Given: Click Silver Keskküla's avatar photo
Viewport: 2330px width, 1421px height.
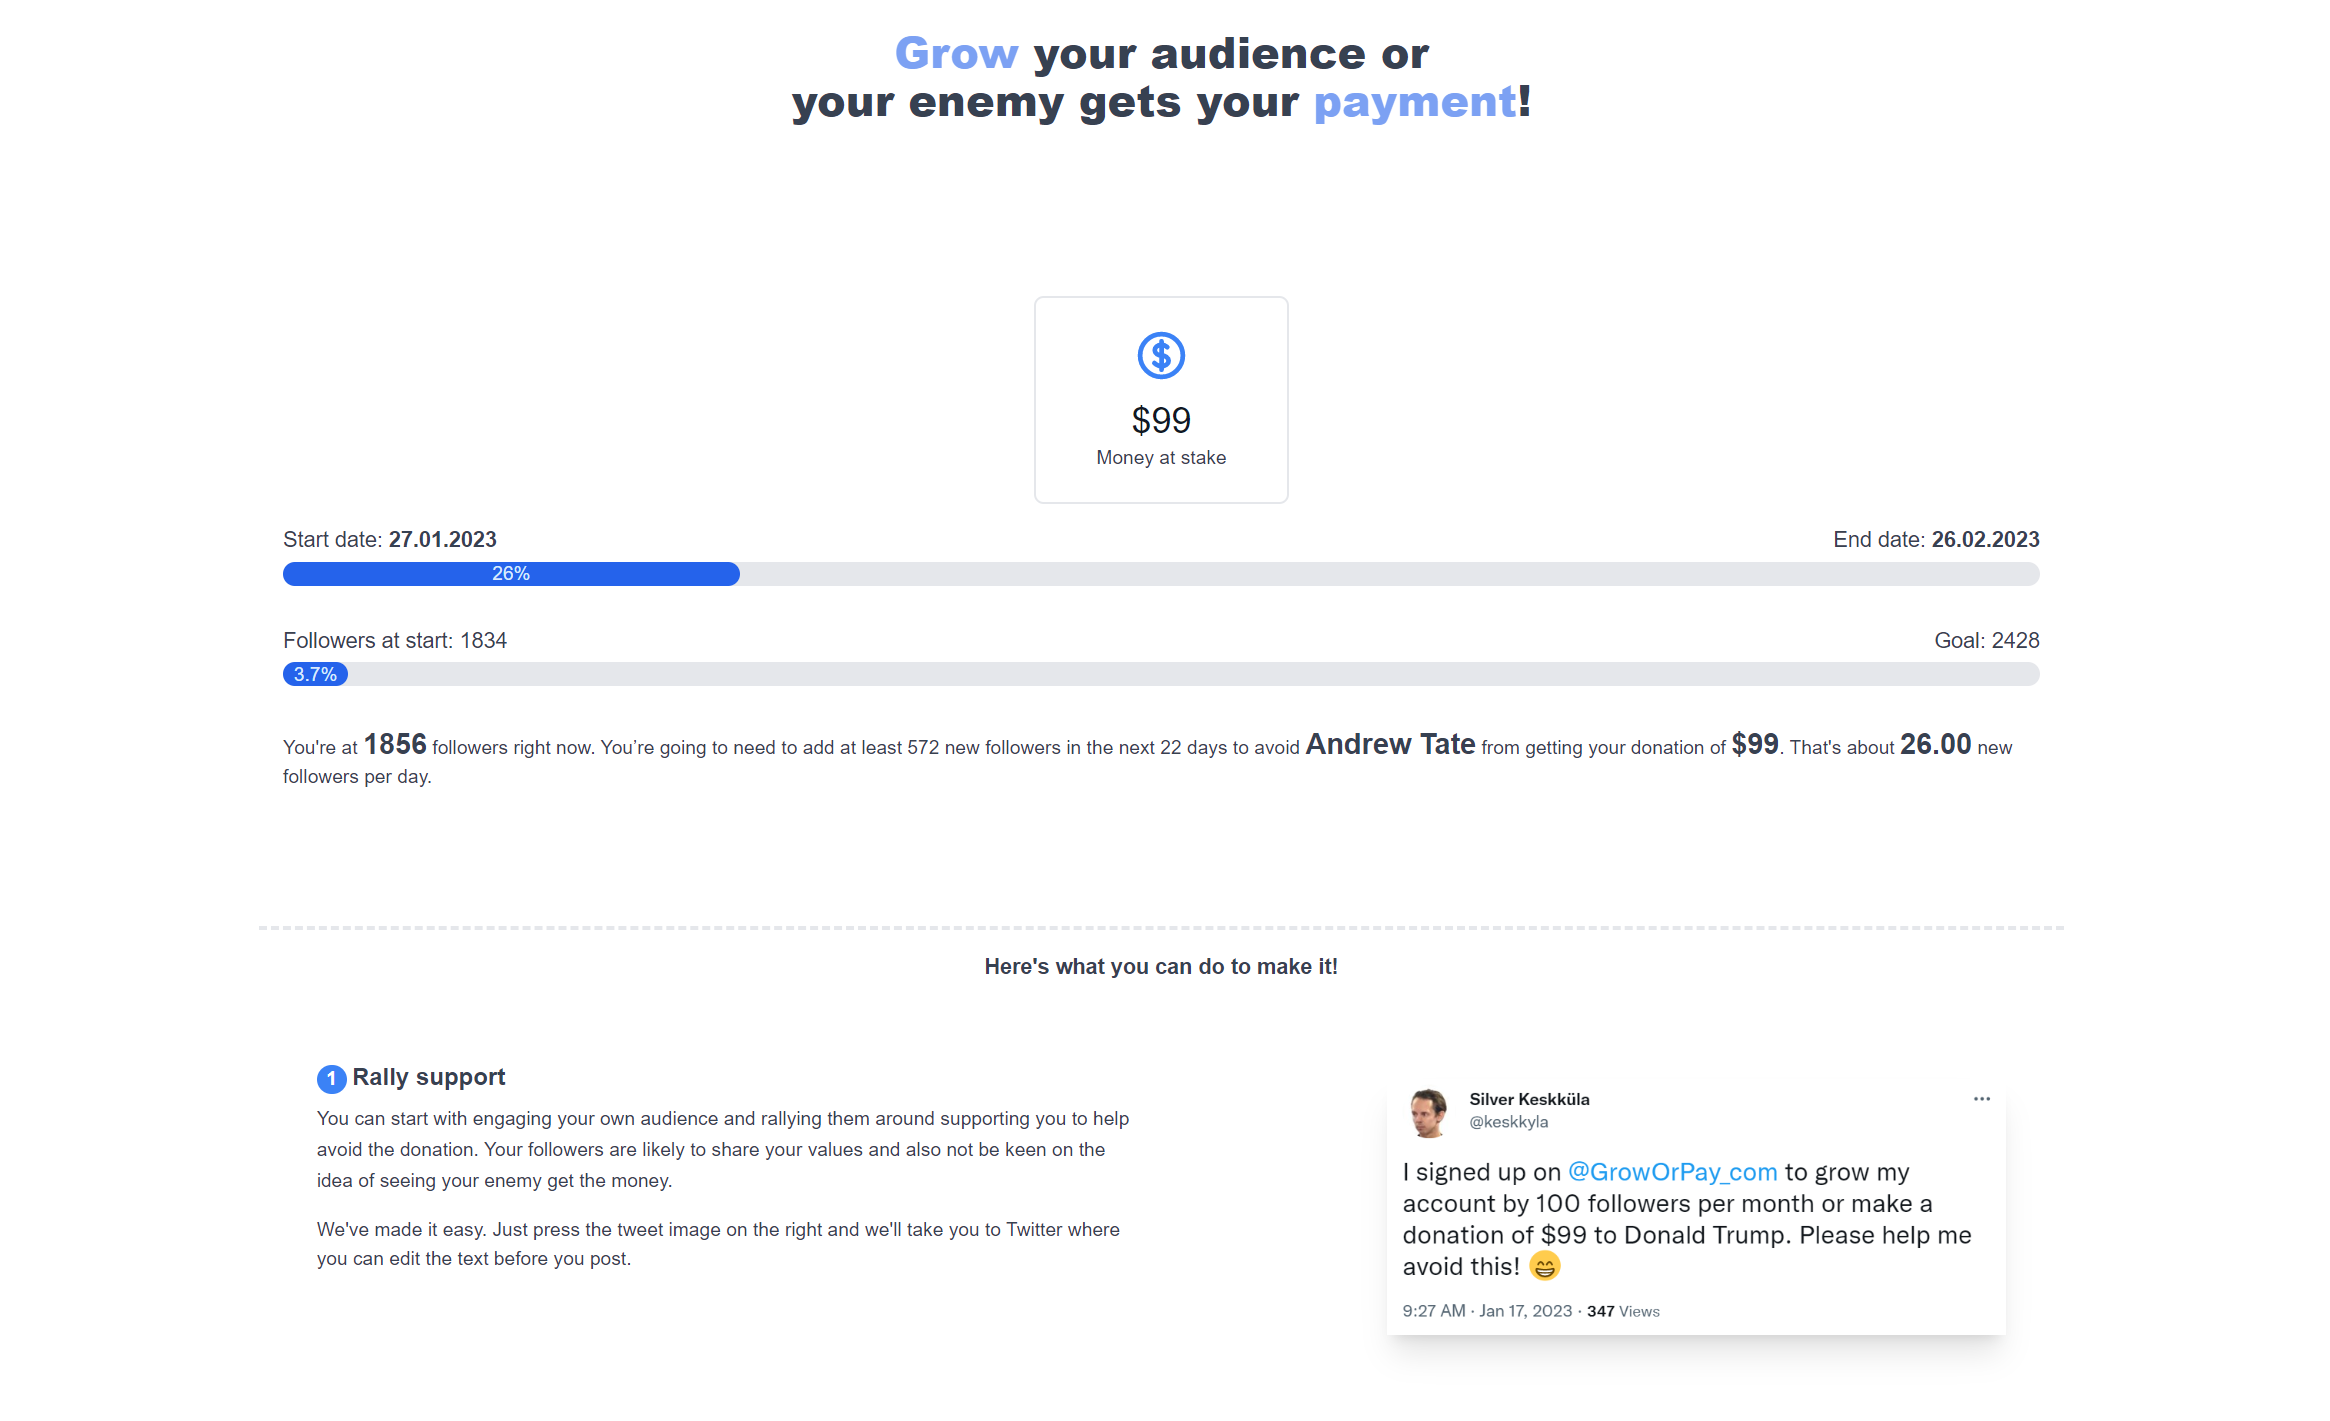Looking at the screenshot, I should [x=1428, y=1113].
